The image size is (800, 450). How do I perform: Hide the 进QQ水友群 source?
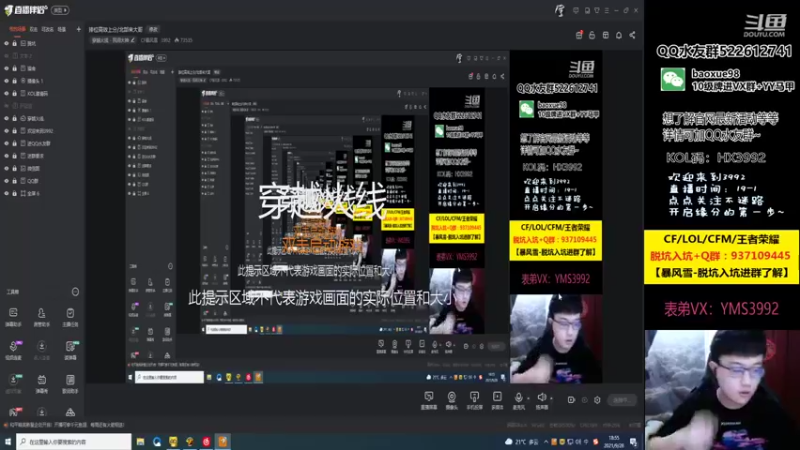7,143
